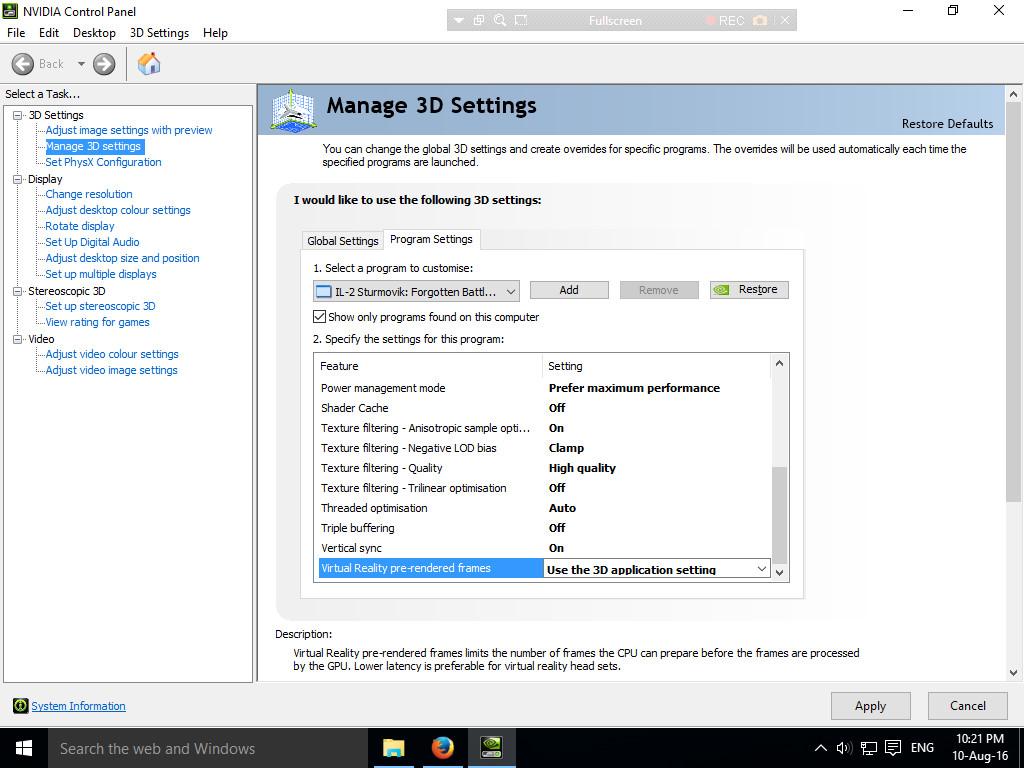Collapse the Display tree node
Screen dimensions: 1024x768
coord(18,179)
